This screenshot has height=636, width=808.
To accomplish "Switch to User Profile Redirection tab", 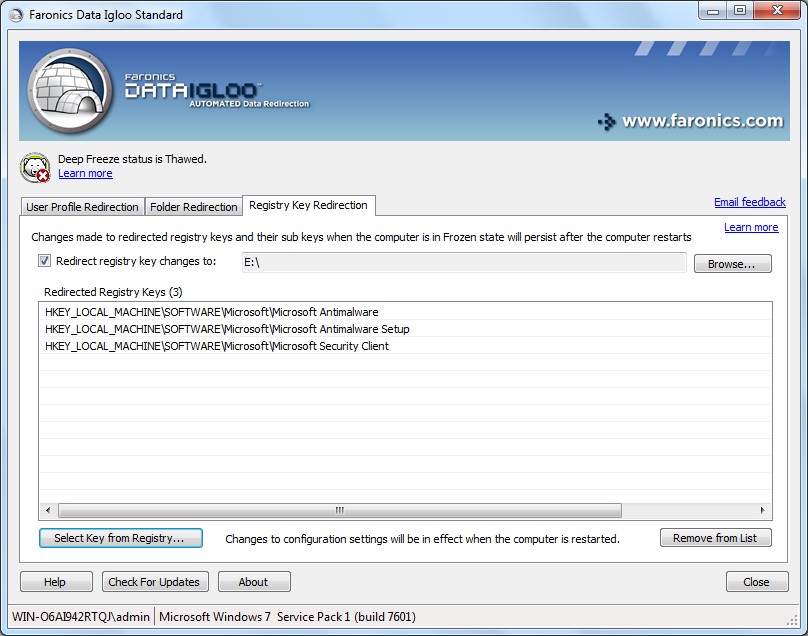I will tap(82, 207).
